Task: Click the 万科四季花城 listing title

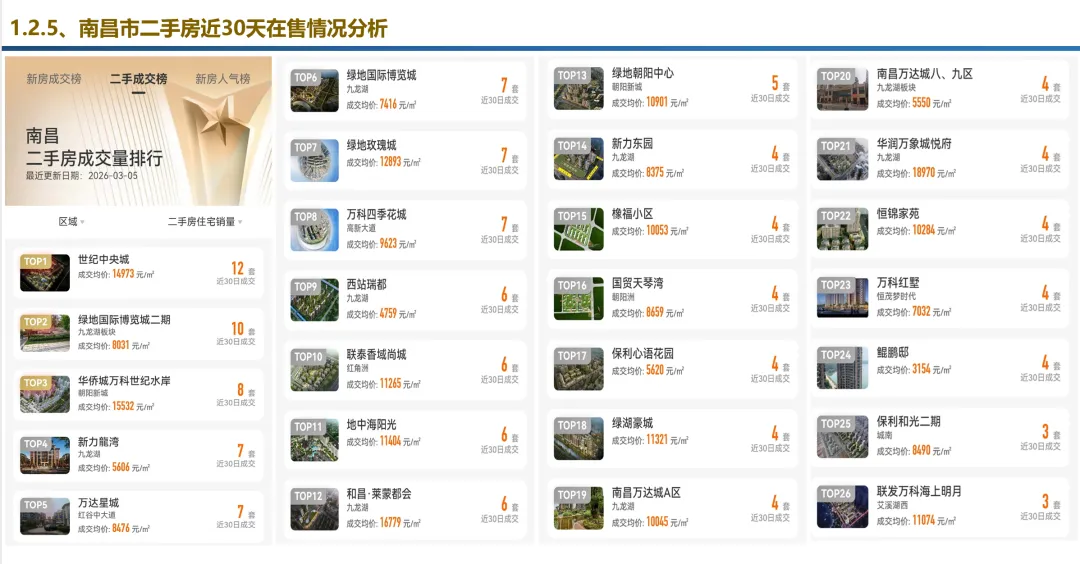Action: pos(376,215)
